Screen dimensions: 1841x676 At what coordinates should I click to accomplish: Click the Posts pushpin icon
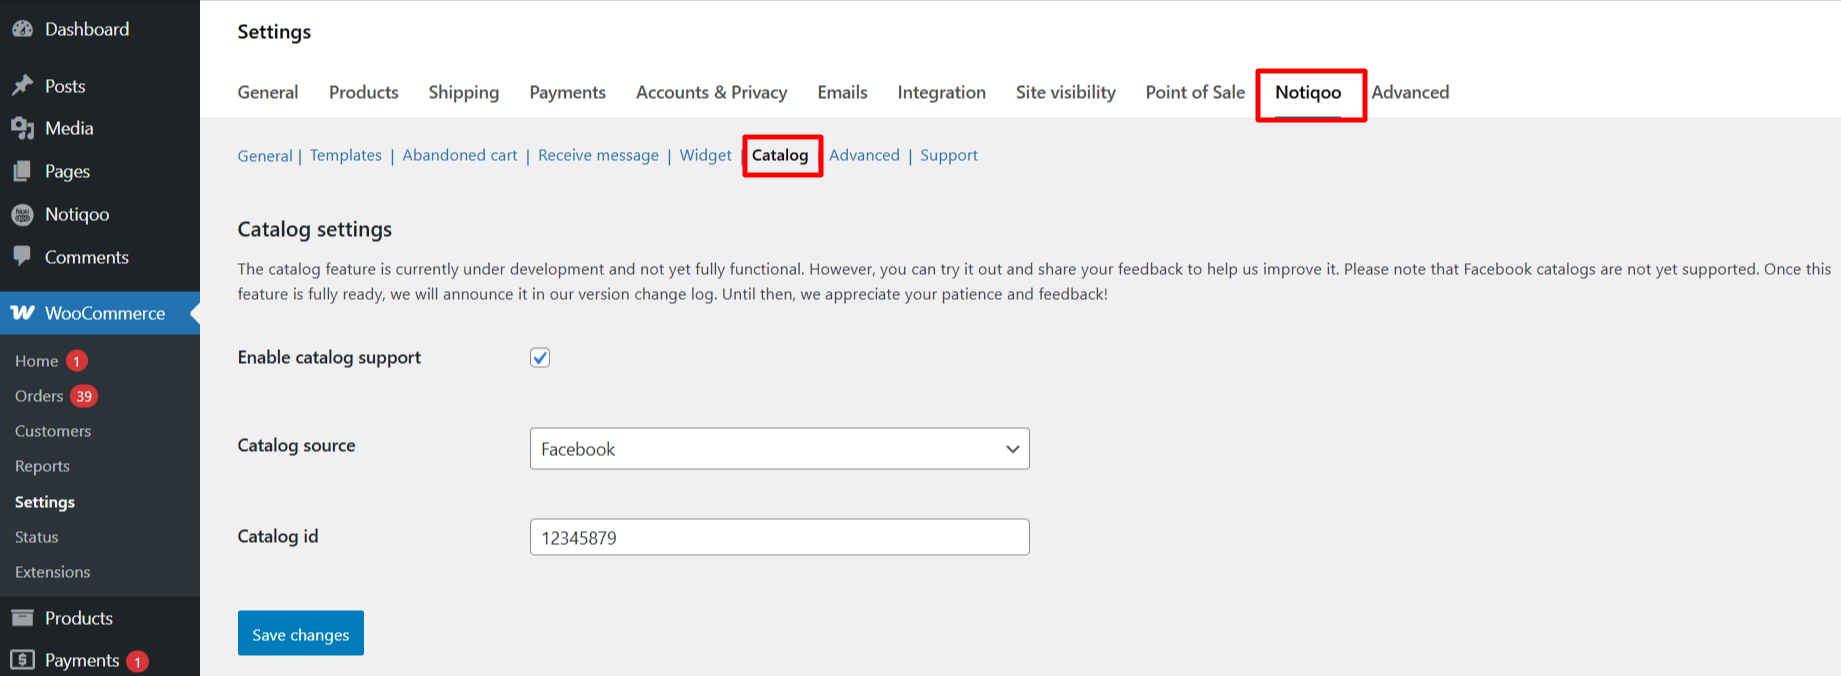(22, 86)
